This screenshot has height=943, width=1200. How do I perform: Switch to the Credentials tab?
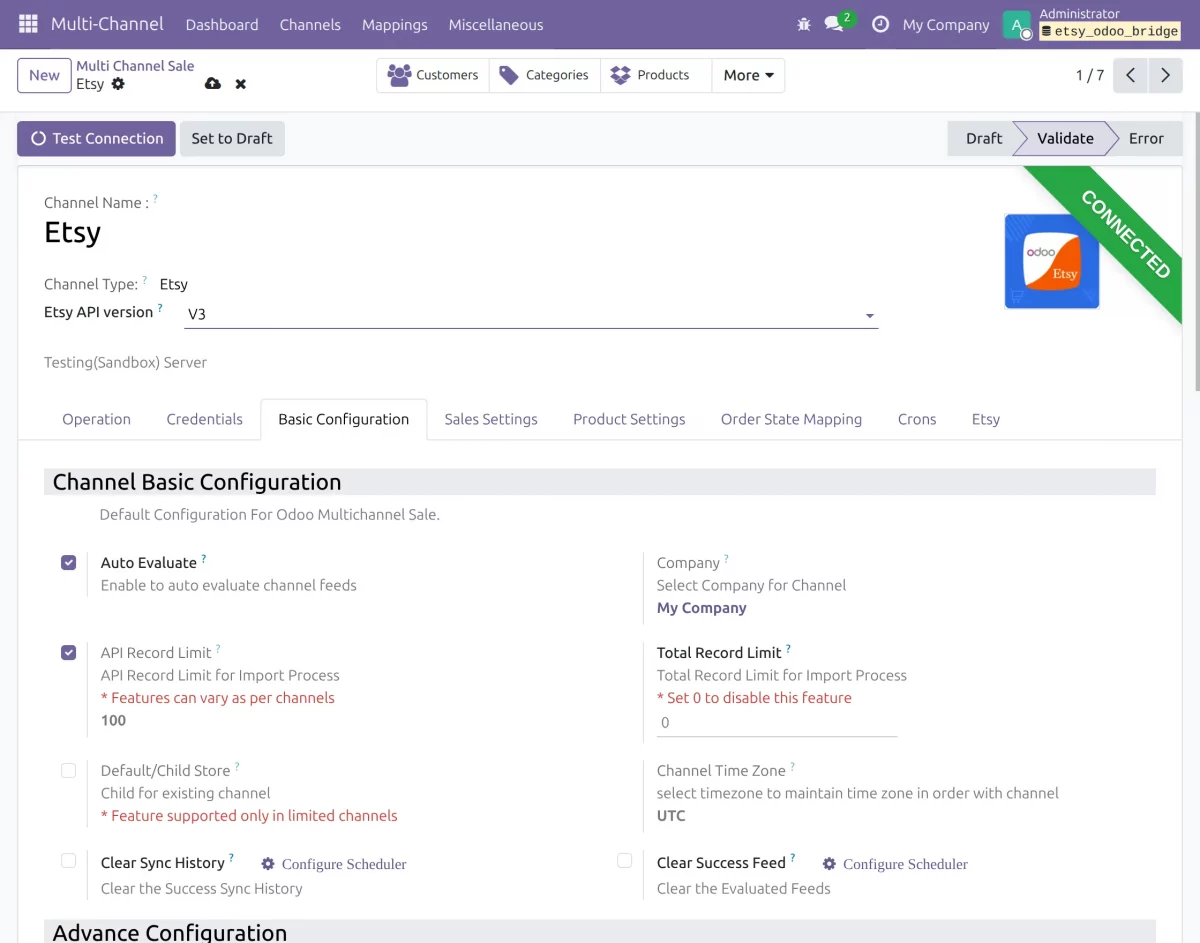pos(204,419)
